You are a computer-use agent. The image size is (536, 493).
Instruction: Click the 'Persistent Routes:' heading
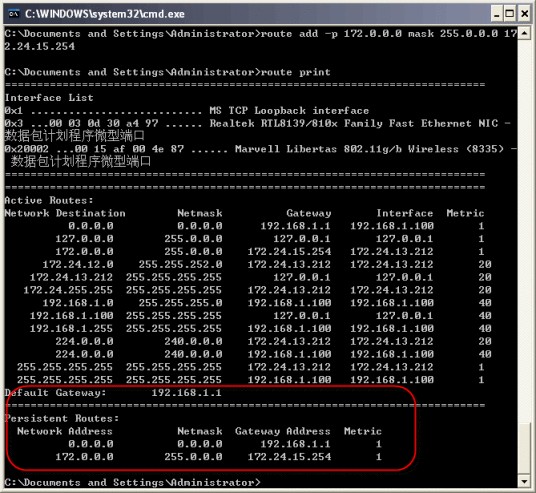pyautogui.click(x=62, y=418)
